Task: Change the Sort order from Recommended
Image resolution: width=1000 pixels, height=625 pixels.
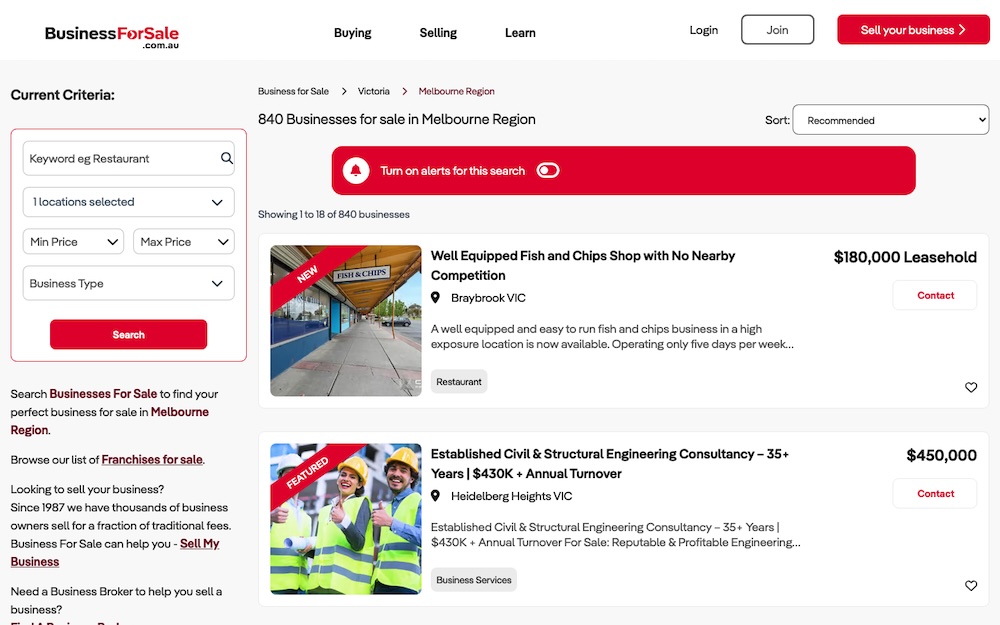Action: pyautogui.click(x=890, y=120)
